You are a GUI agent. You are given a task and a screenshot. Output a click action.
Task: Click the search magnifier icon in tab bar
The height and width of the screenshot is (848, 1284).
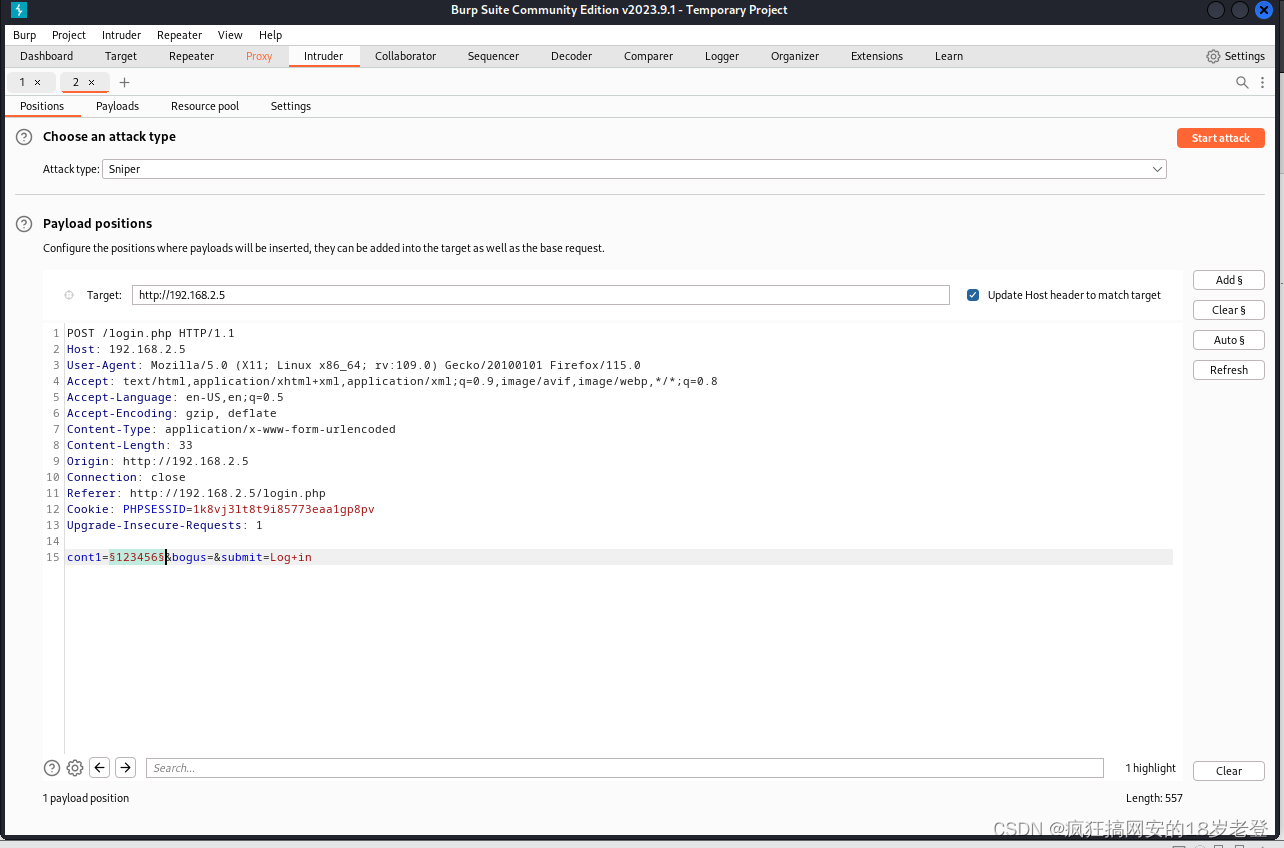click(x=1242, y=82)
